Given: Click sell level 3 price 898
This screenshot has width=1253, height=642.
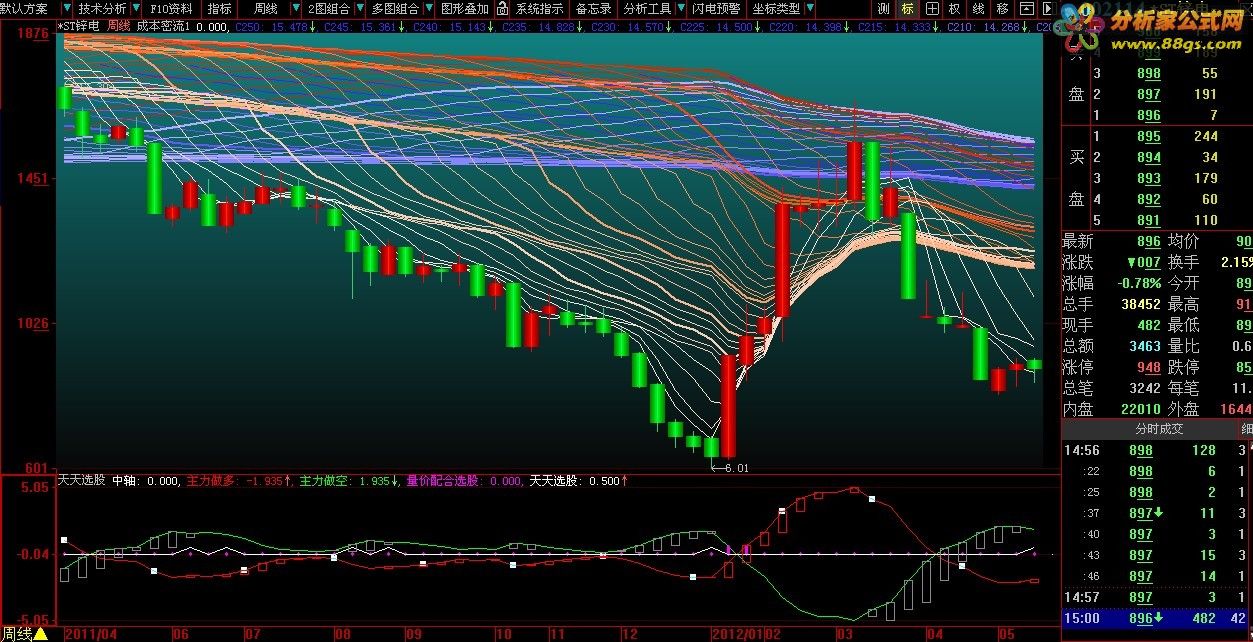Looking at the screenshot, I should tap(1148, 73).
